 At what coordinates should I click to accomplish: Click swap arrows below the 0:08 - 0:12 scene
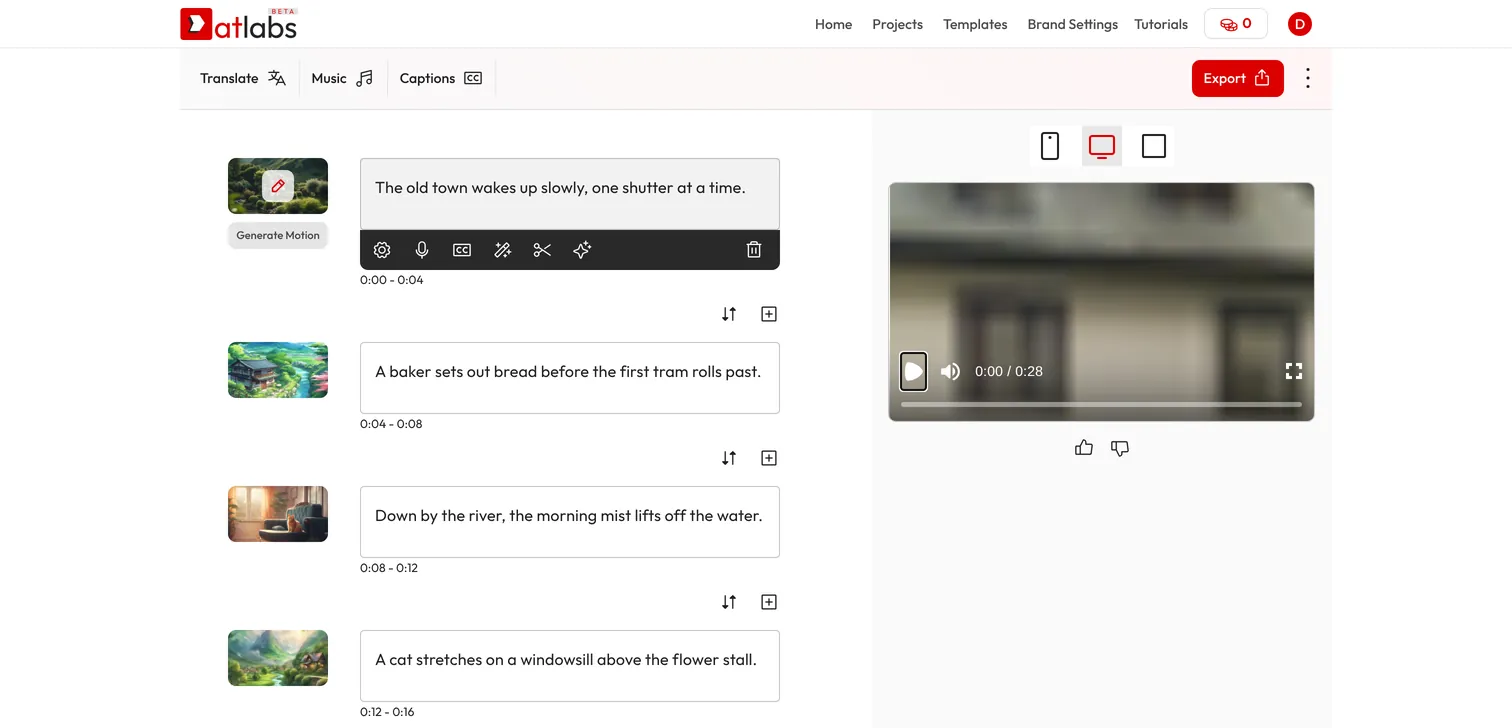tap(729, 602)
